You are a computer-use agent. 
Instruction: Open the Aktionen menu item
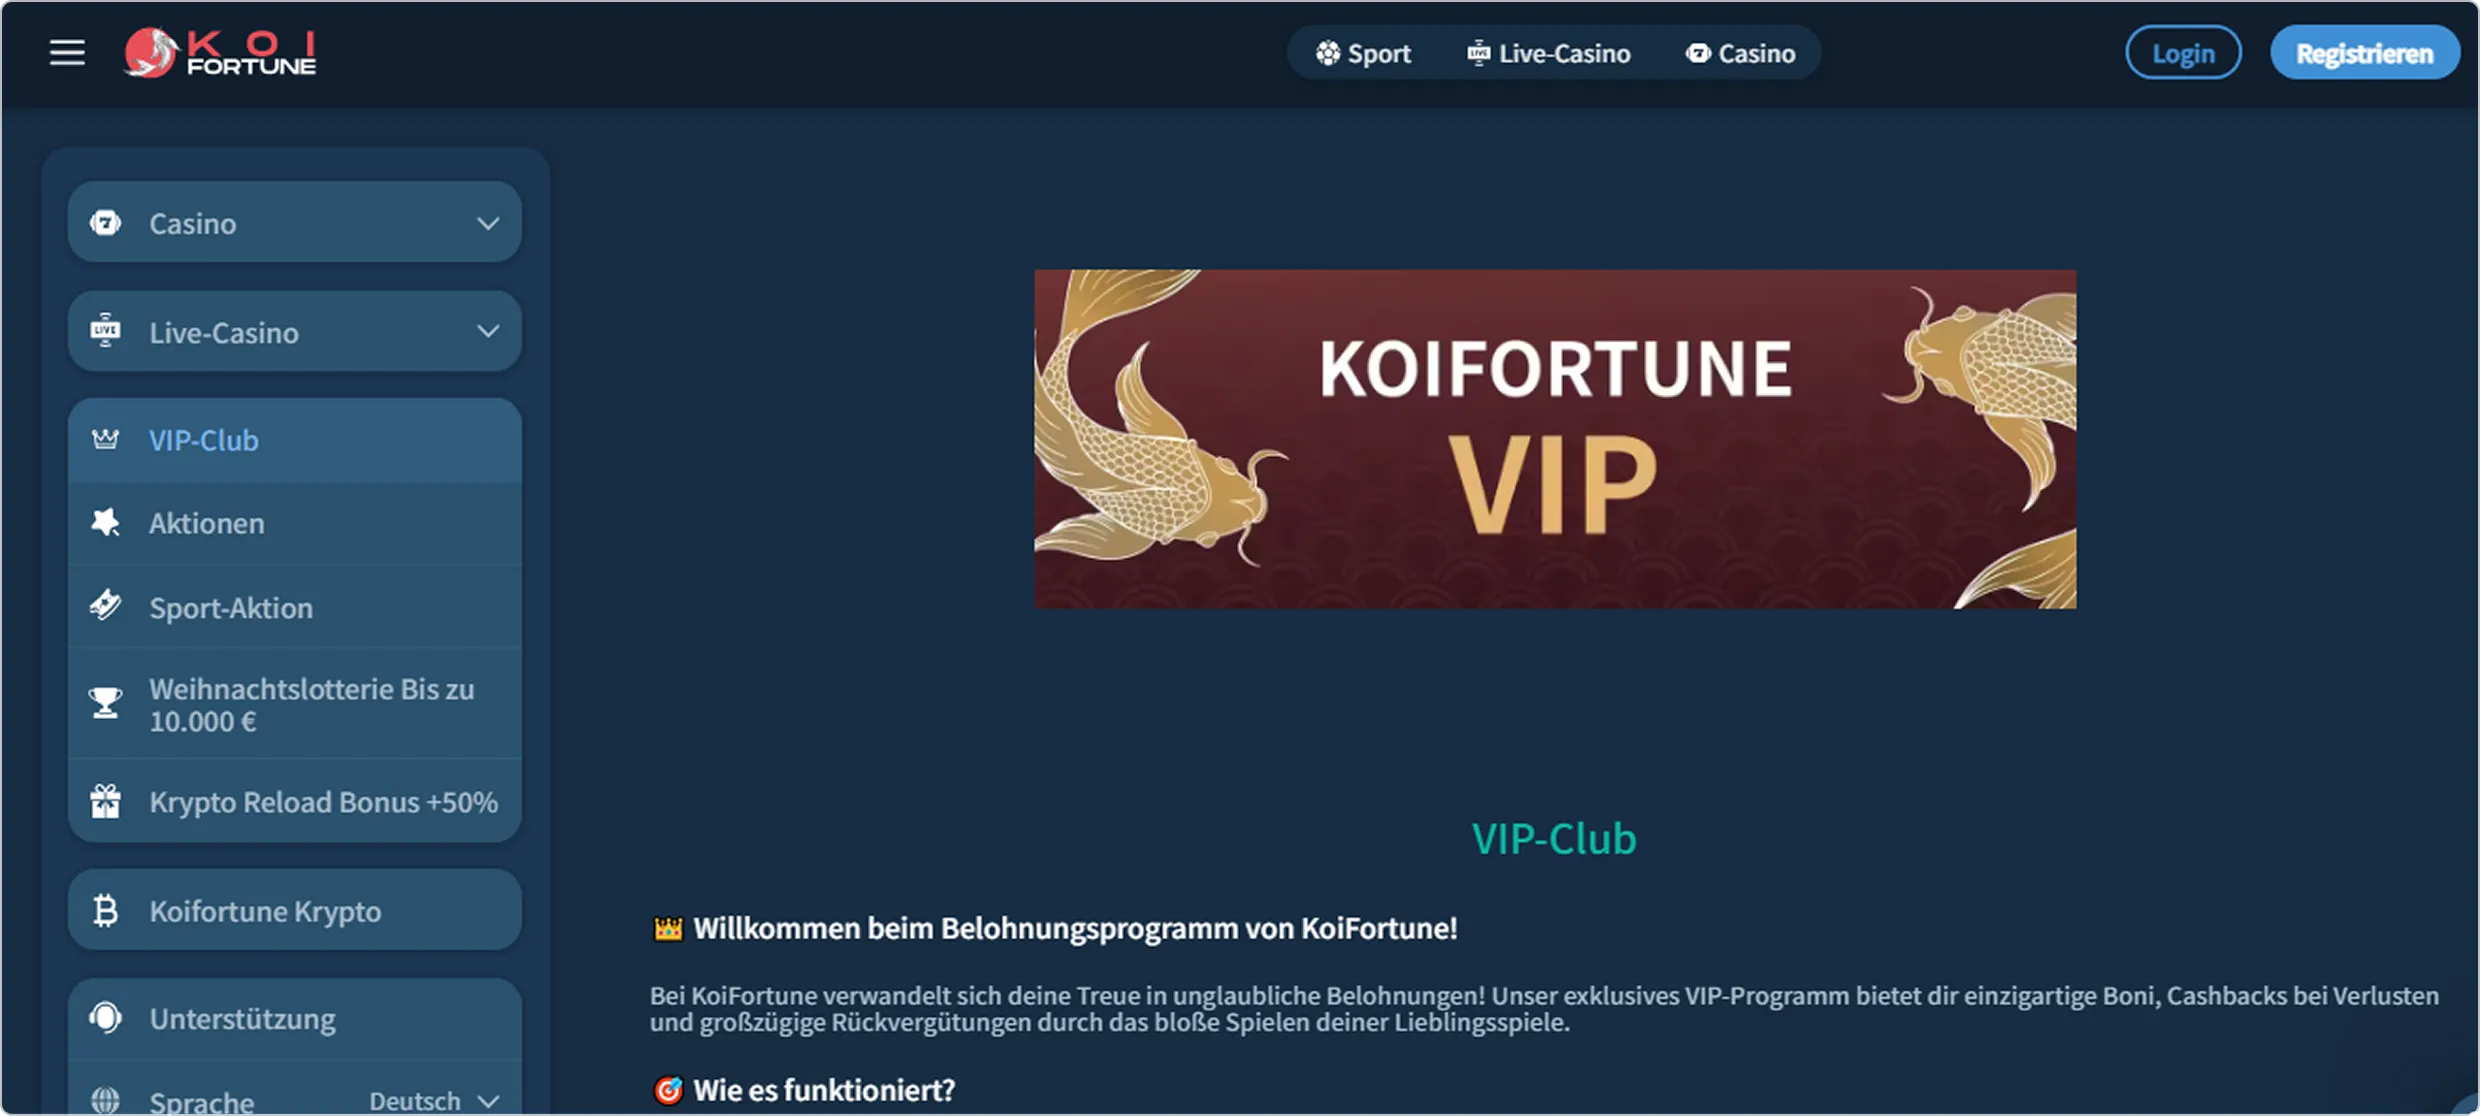295,523
